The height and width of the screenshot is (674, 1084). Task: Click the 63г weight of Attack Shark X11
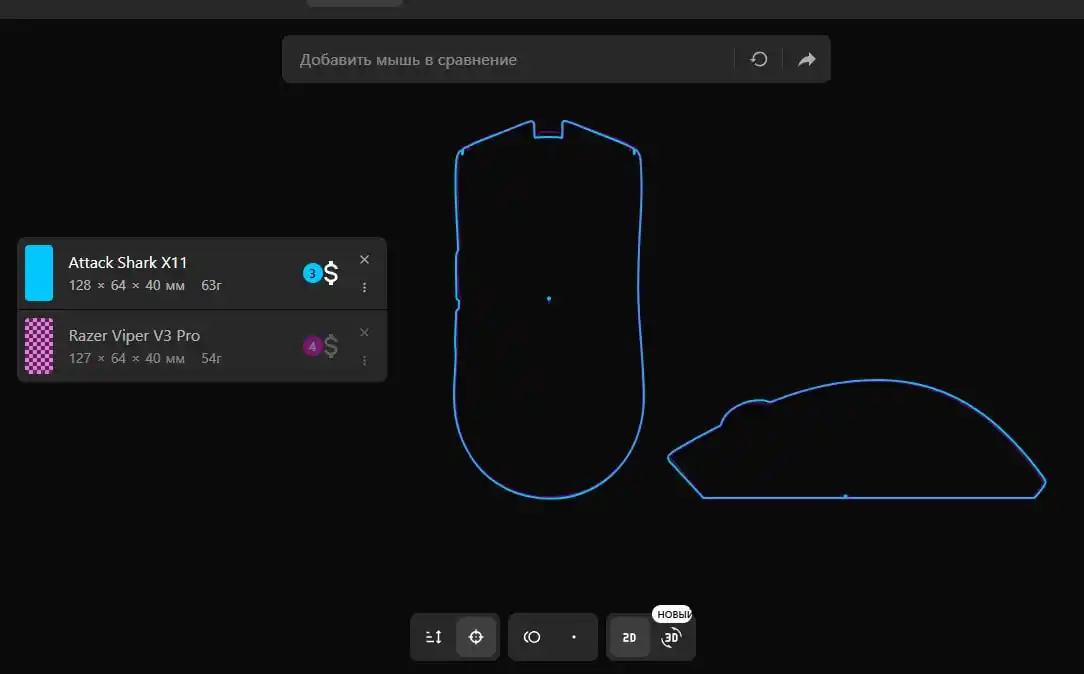click(212, 285)
